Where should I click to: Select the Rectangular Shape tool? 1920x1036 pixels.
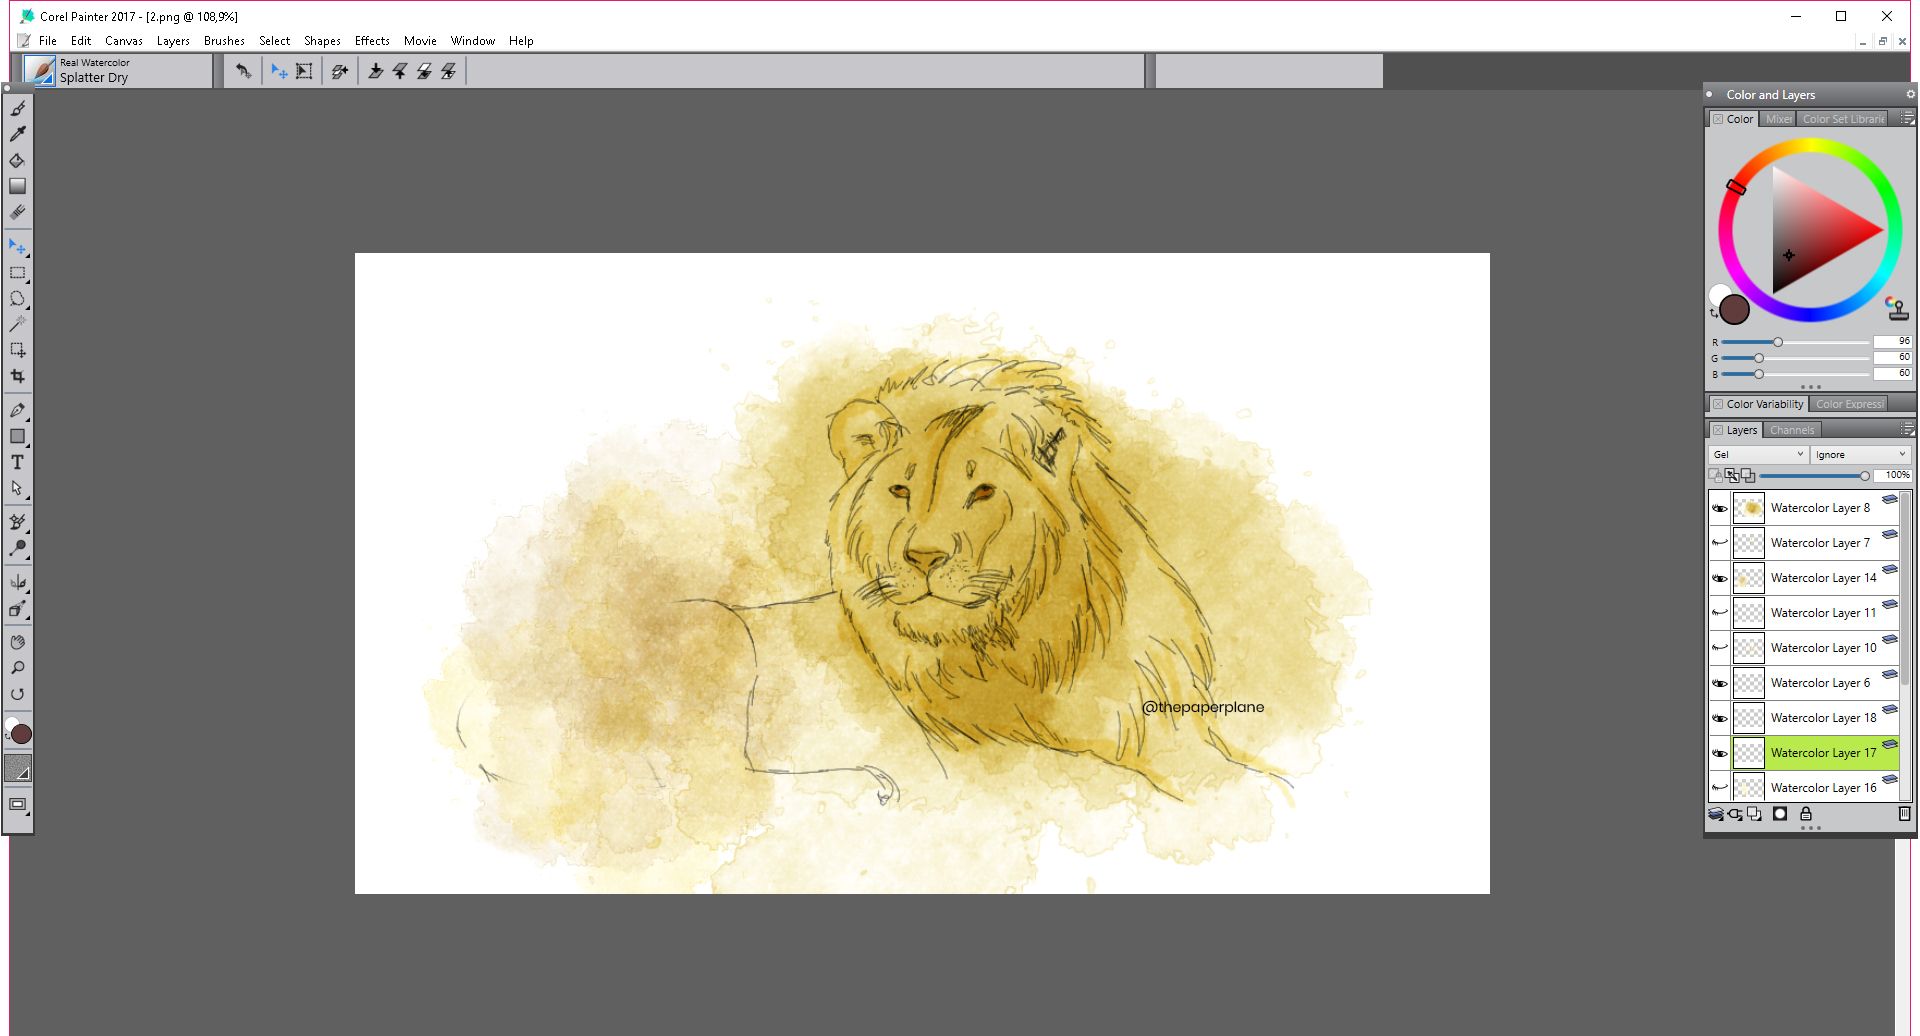click(x=17, y=436)
